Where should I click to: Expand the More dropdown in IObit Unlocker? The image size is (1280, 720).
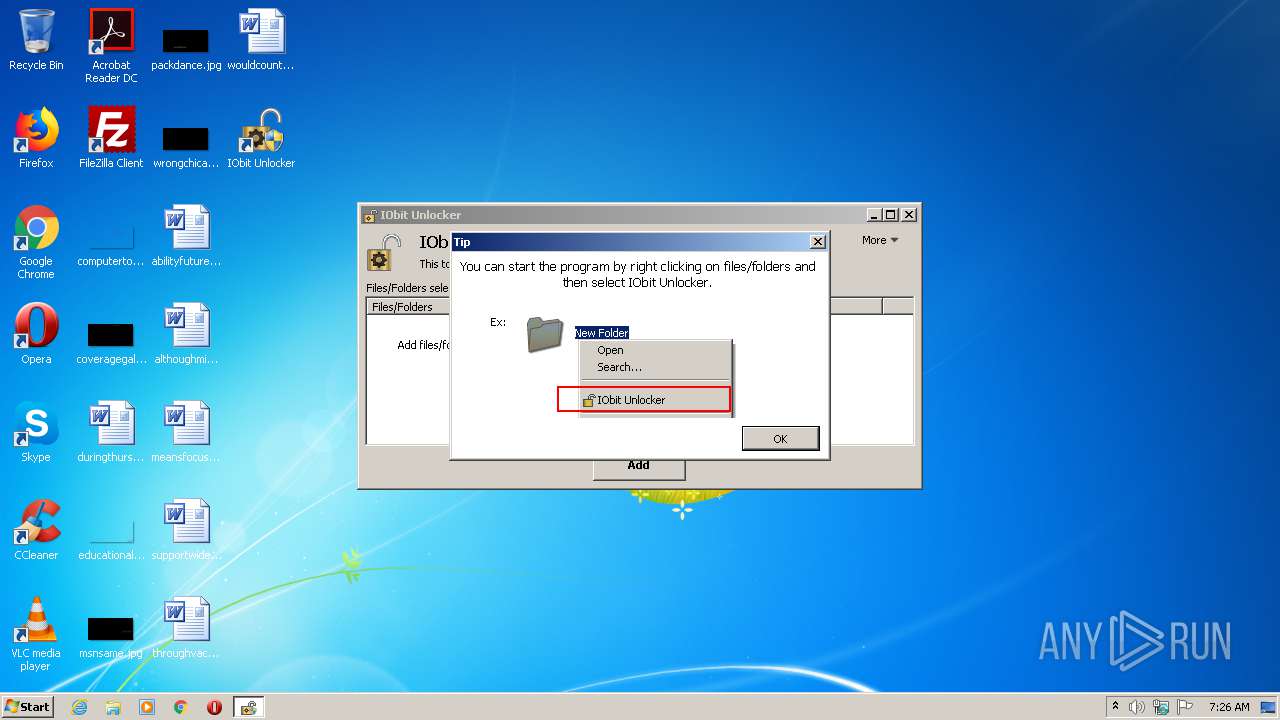(880, 240)
